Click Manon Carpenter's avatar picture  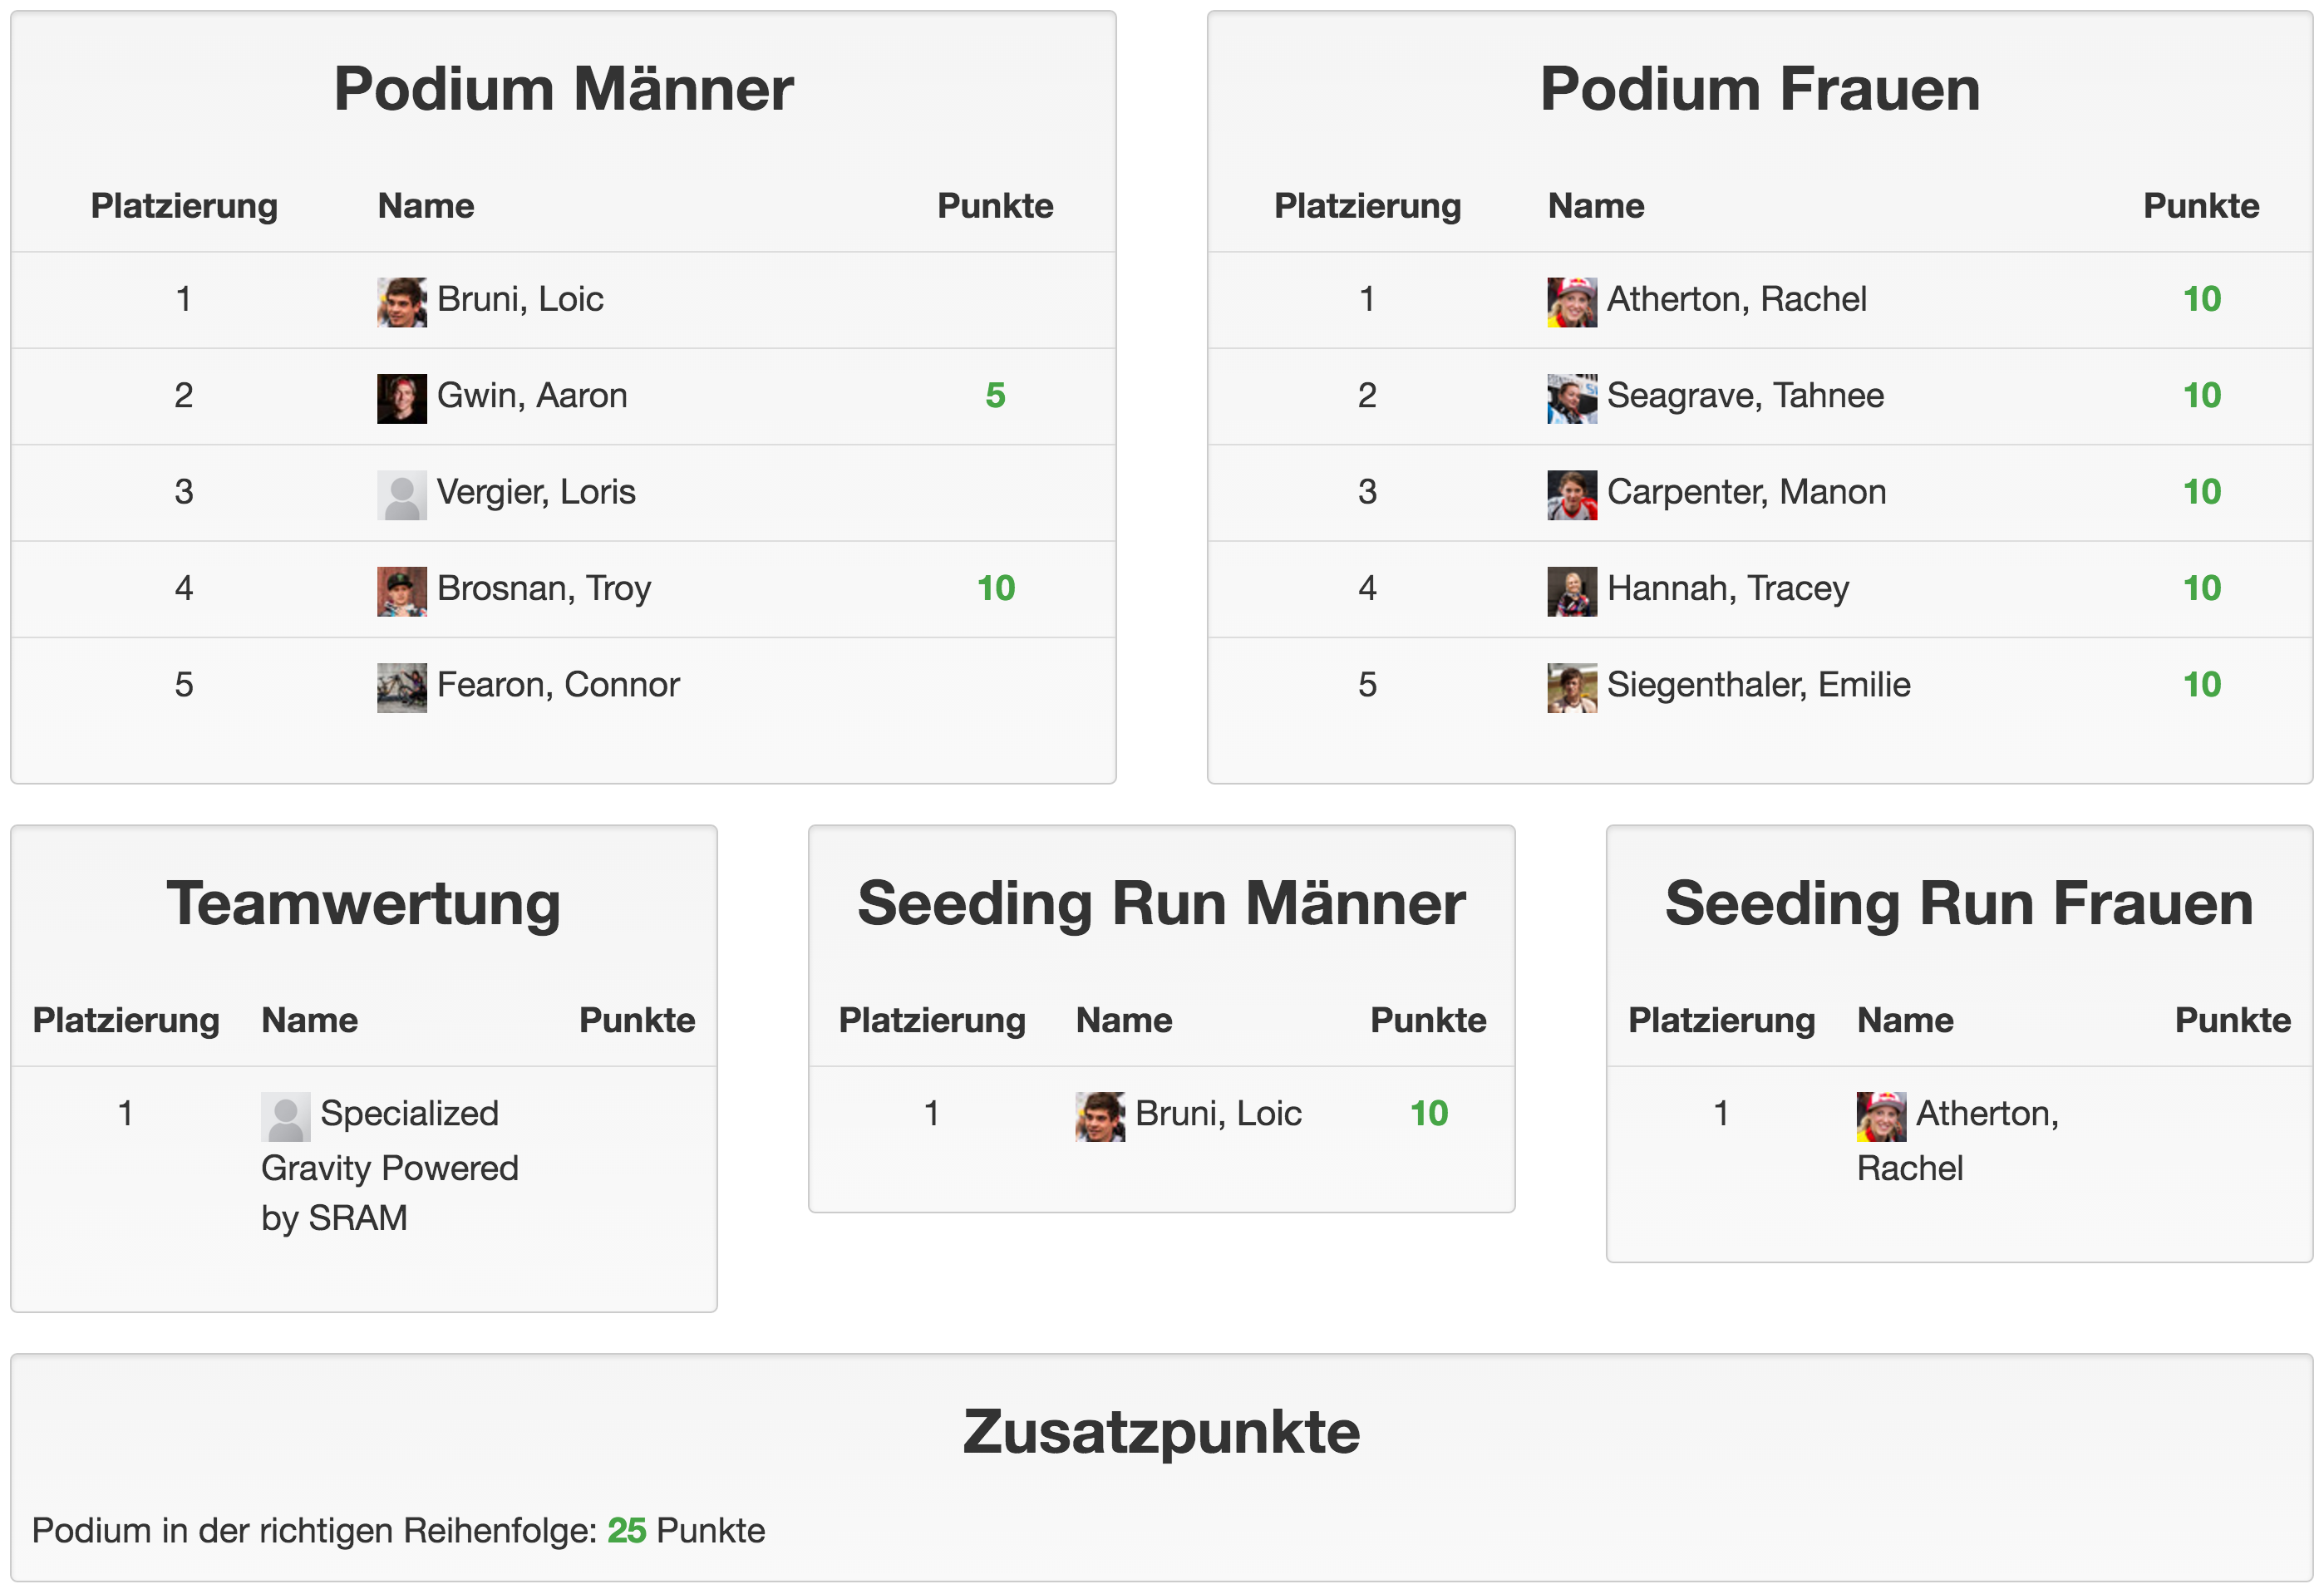pyautogui.click(x=1572, y=495)
